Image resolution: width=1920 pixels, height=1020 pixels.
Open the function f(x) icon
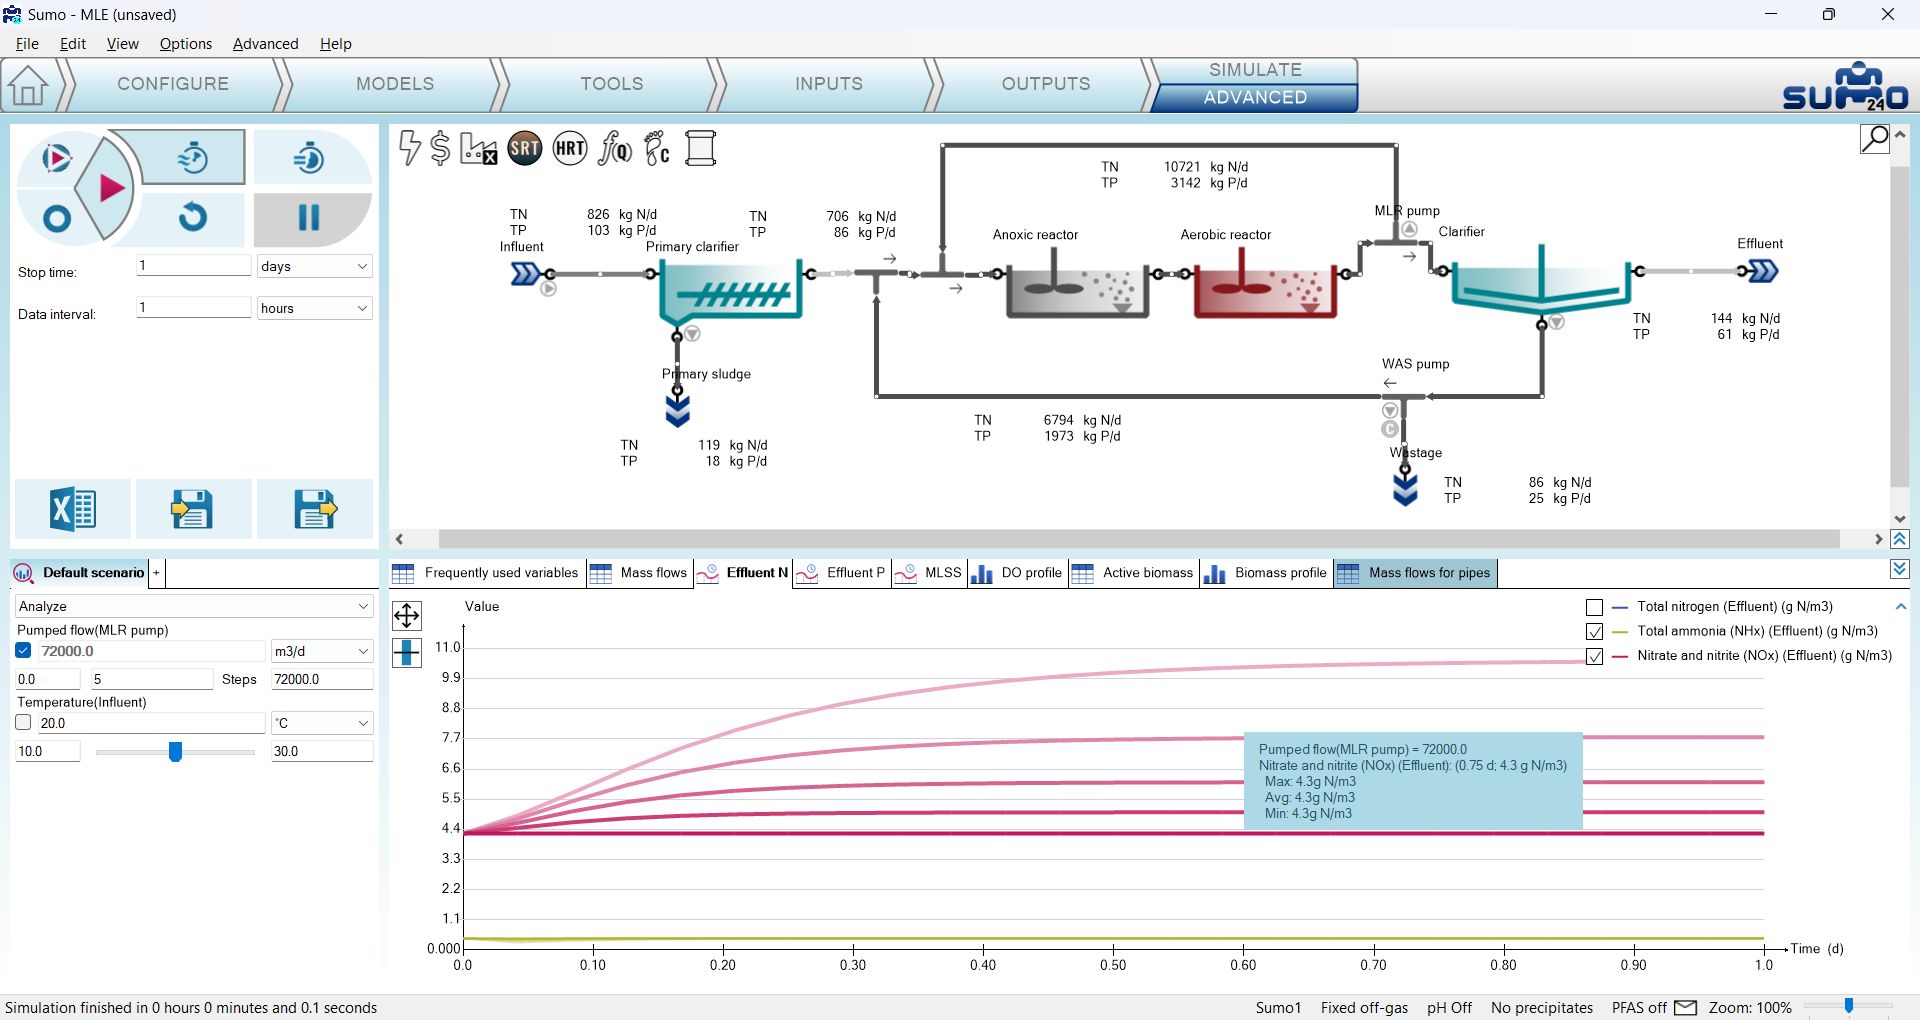[x=615, y=149]
